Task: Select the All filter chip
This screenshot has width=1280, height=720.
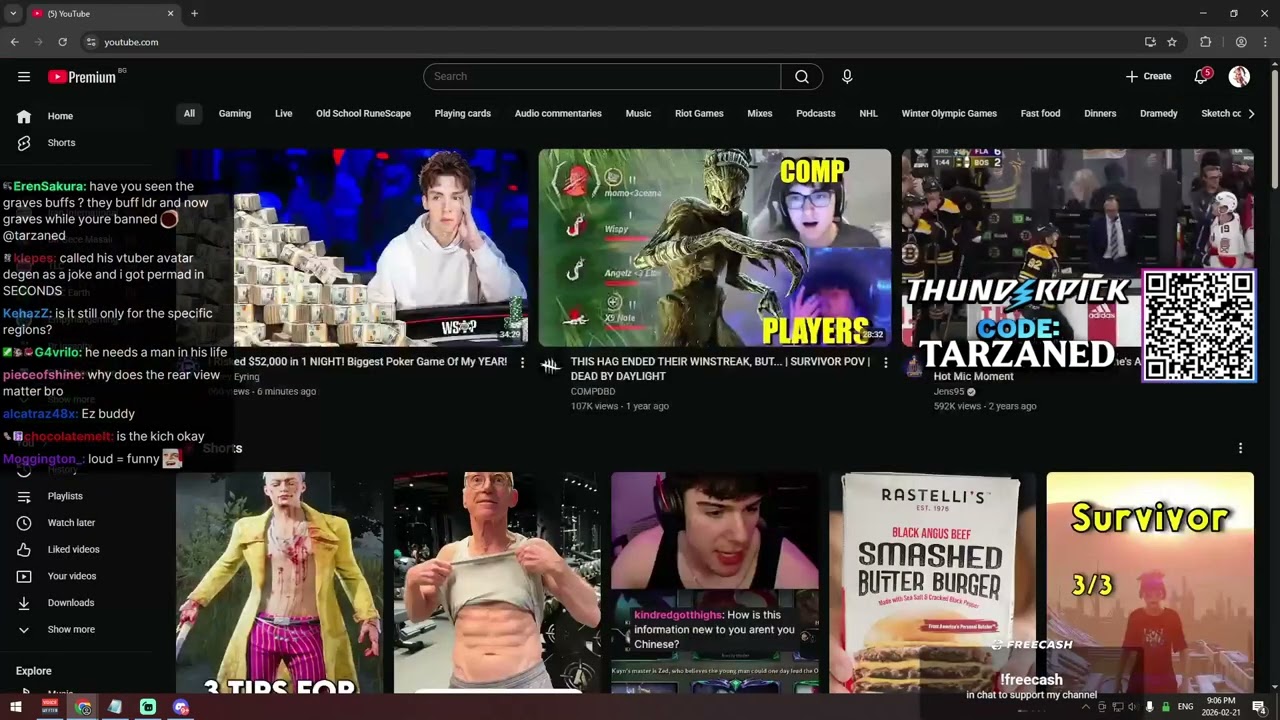Action: click(189, 114)
